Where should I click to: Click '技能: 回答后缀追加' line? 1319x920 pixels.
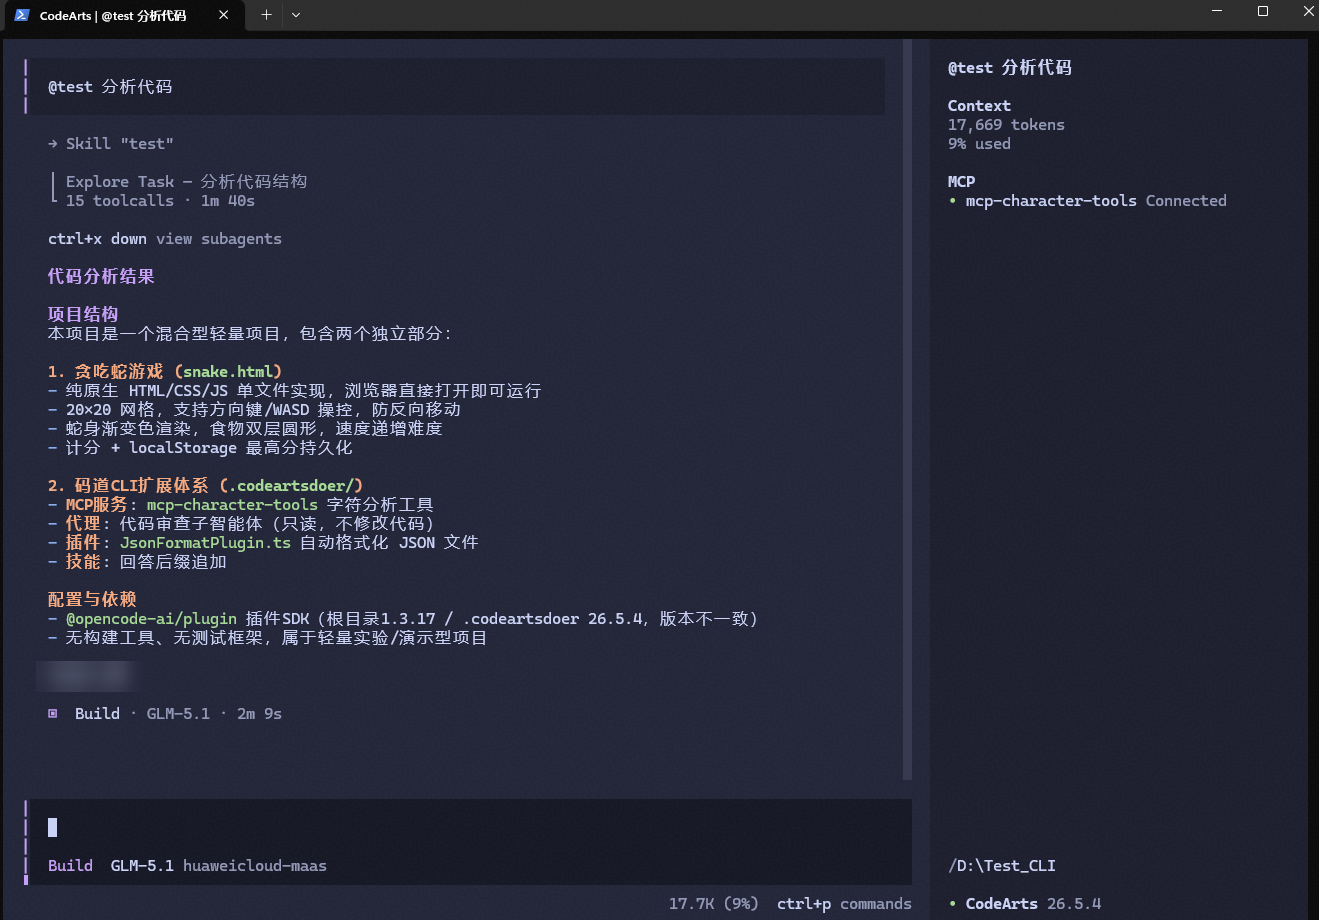point(137,562)
